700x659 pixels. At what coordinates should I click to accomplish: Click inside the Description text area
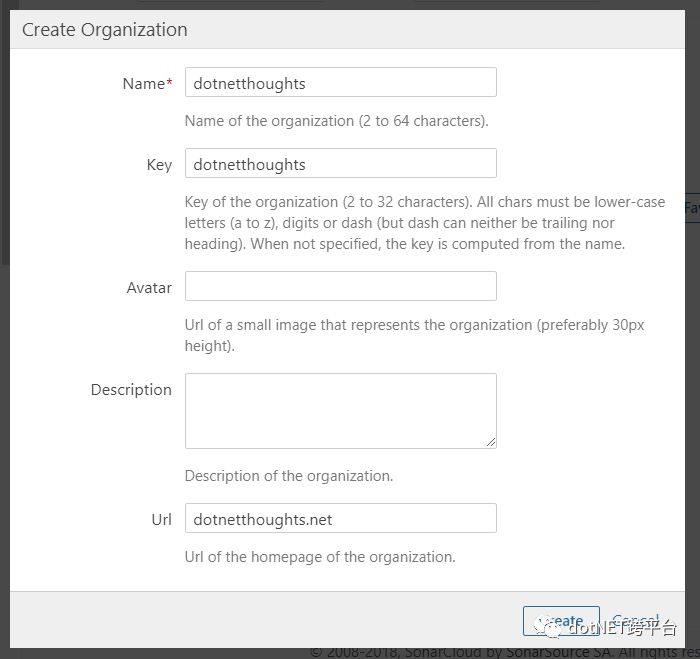(x=341, y=411)
